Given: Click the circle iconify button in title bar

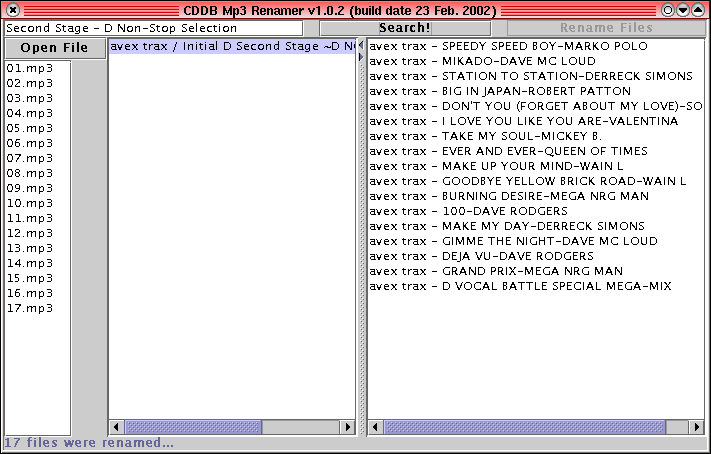Looking at the screenshot, I should (x=668, y=10).
